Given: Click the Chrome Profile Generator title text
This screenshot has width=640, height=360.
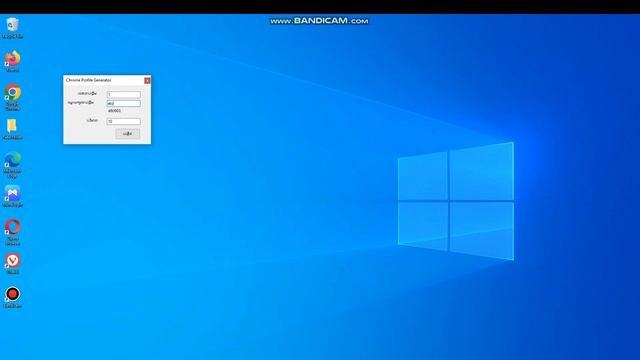Looking at the screenshot, I should pos(89,80).
